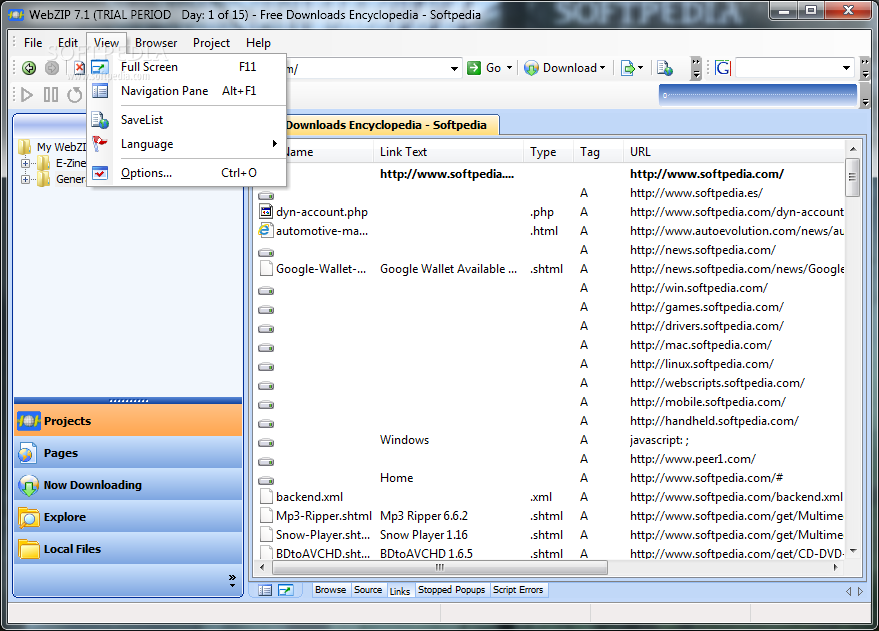Expand the Language submenu arrow
Viewport: 879px width, 631px height.
pos(275,143)
